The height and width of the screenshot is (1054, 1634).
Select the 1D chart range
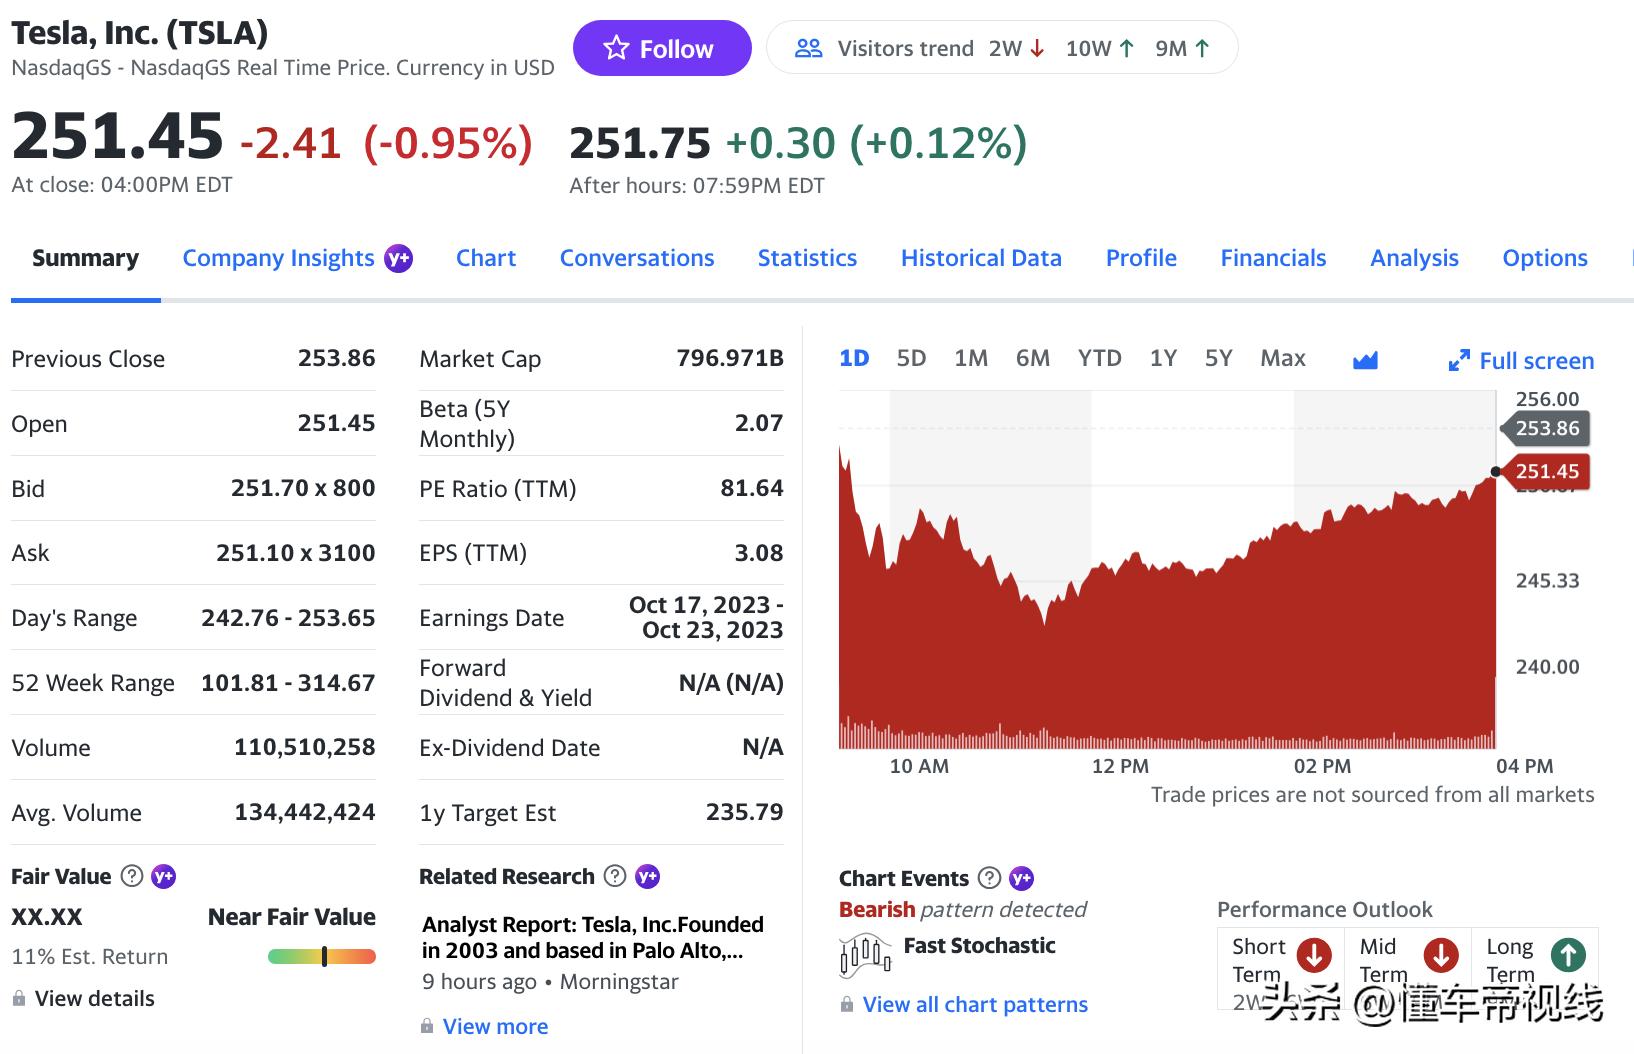click(x=854, y=358)
